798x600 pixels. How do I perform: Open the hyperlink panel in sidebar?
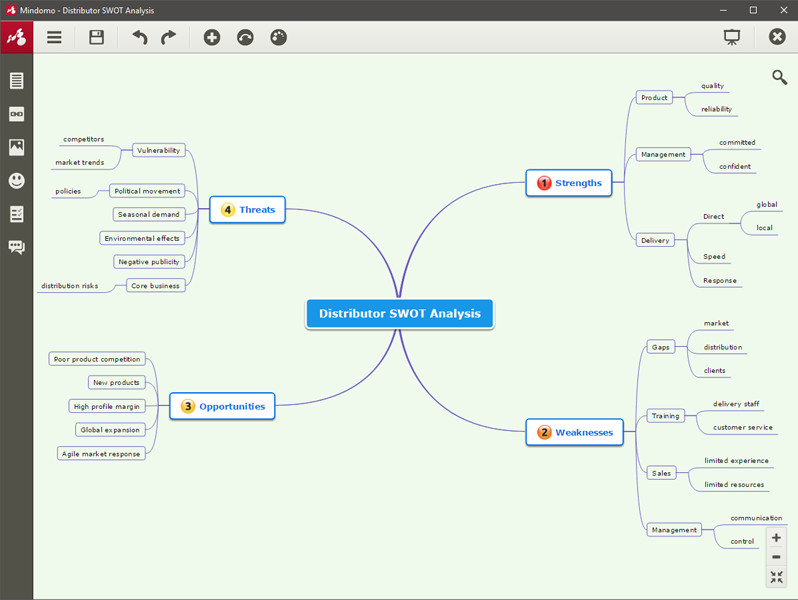(16, 114)
